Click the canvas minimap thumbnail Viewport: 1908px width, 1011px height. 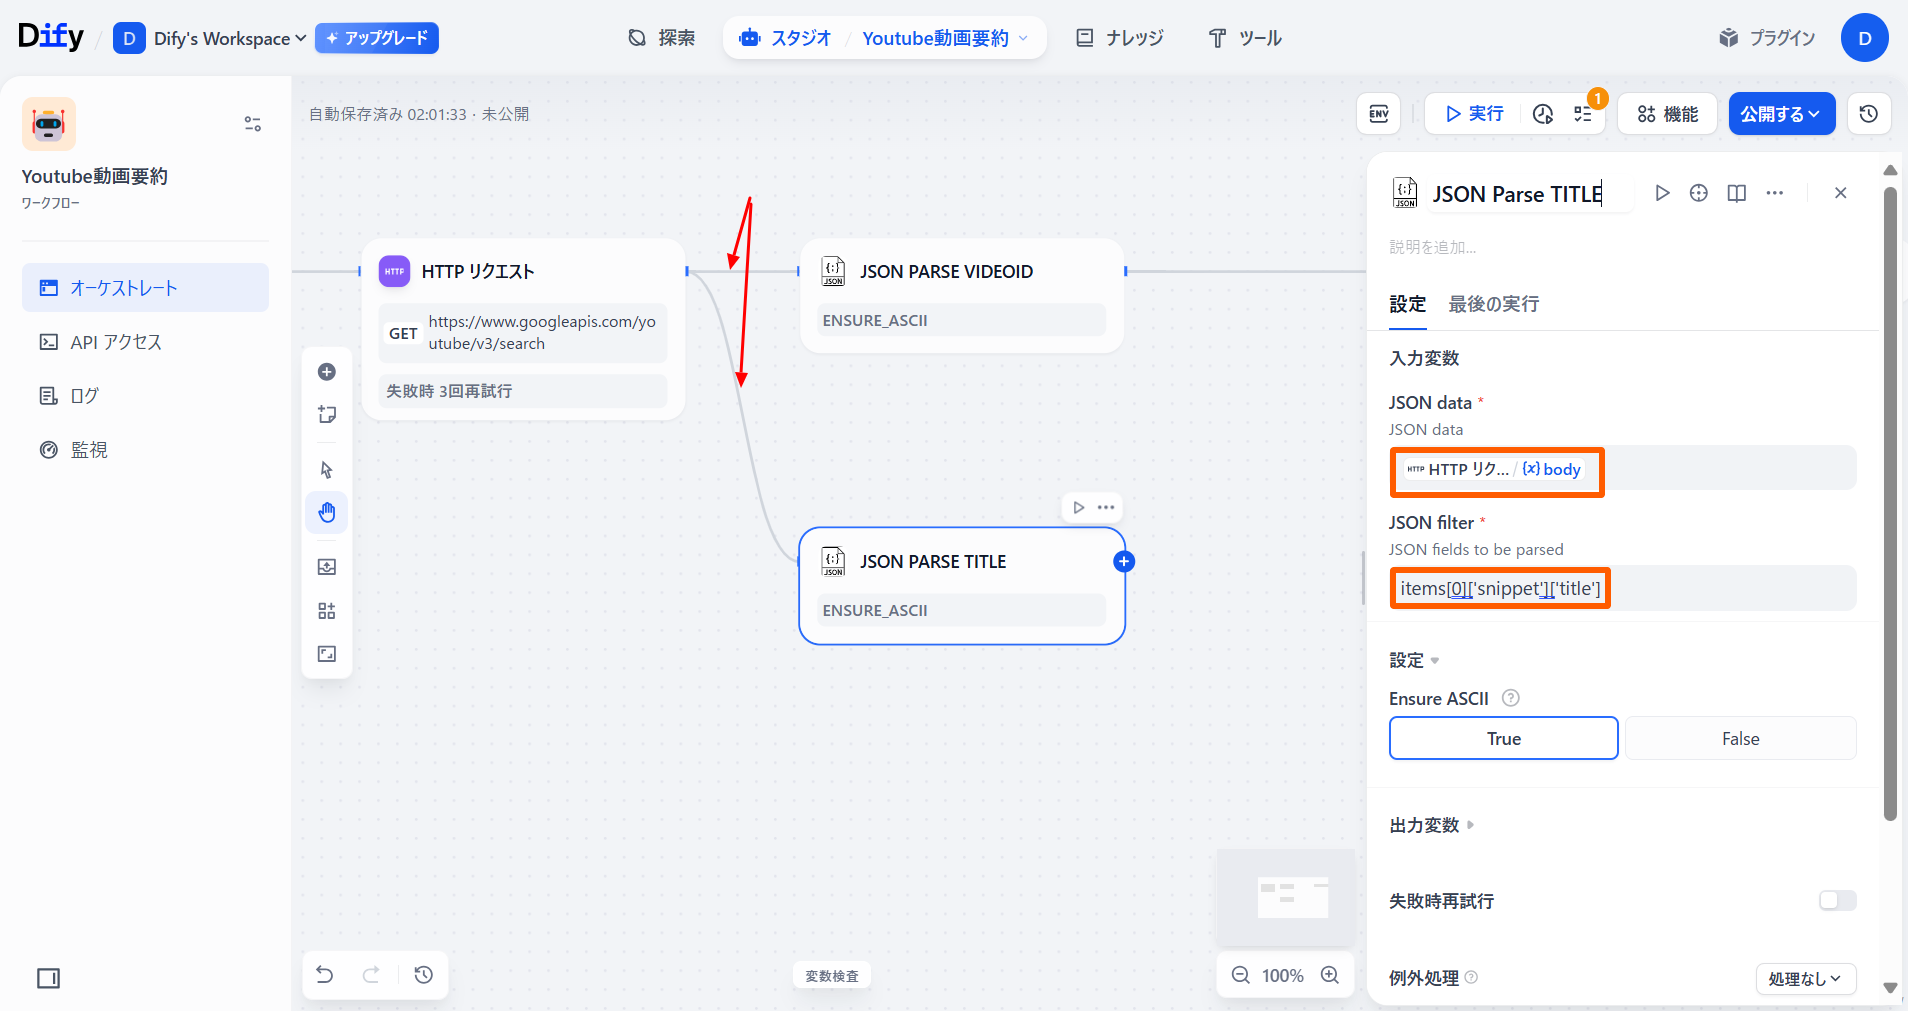tap(1286, 897)
